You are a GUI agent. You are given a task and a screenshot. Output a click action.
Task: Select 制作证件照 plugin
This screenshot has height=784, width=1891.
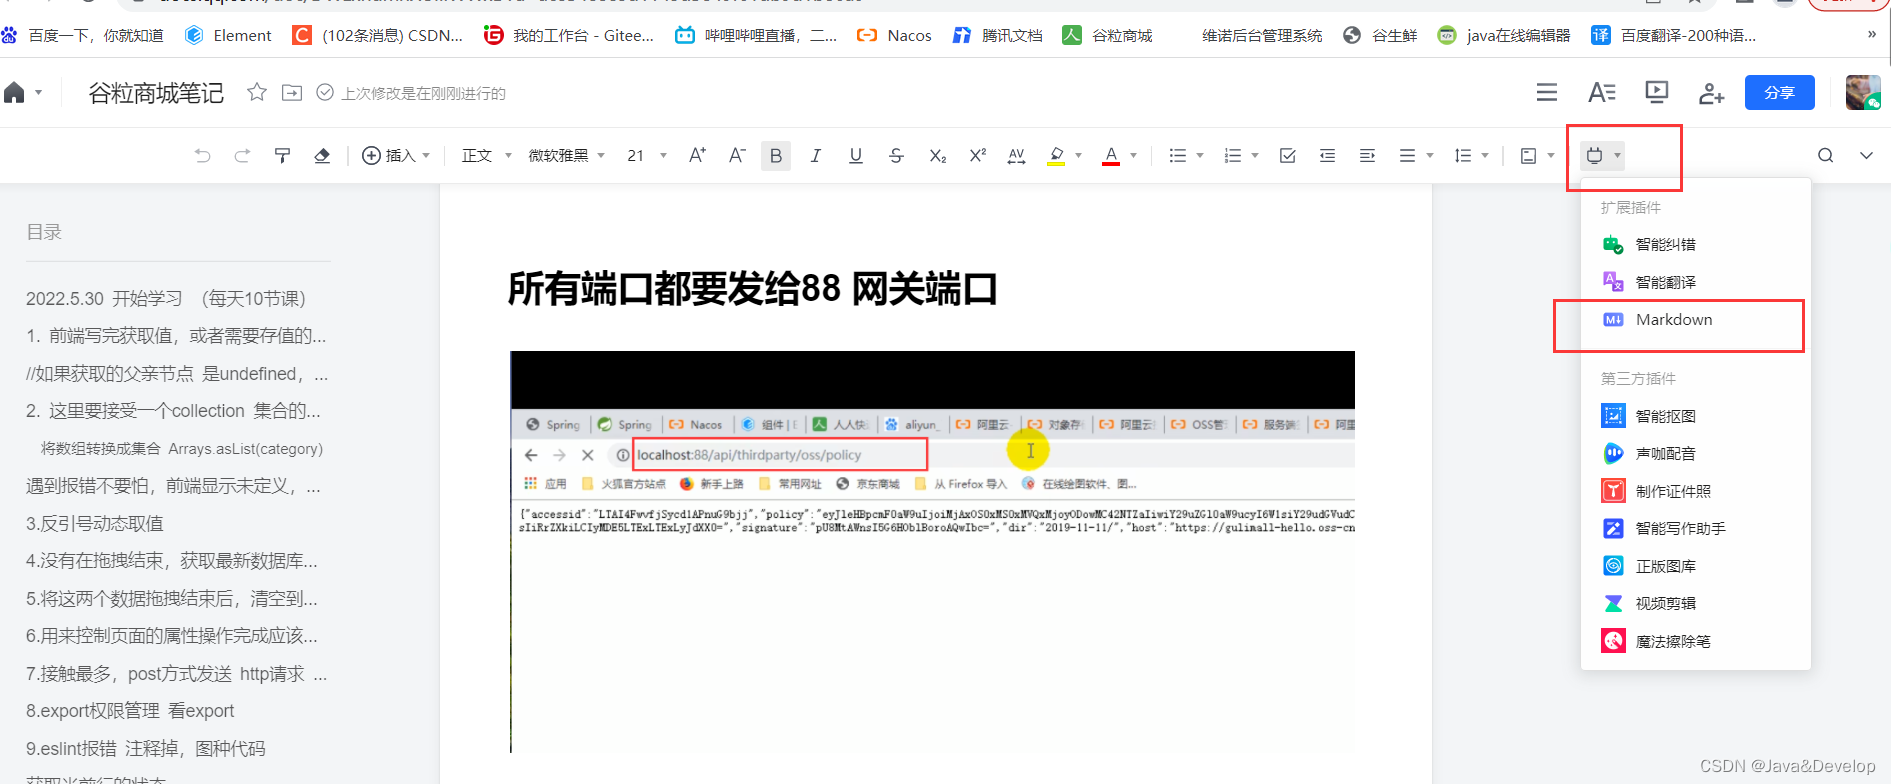click(x=1696, y=491)
